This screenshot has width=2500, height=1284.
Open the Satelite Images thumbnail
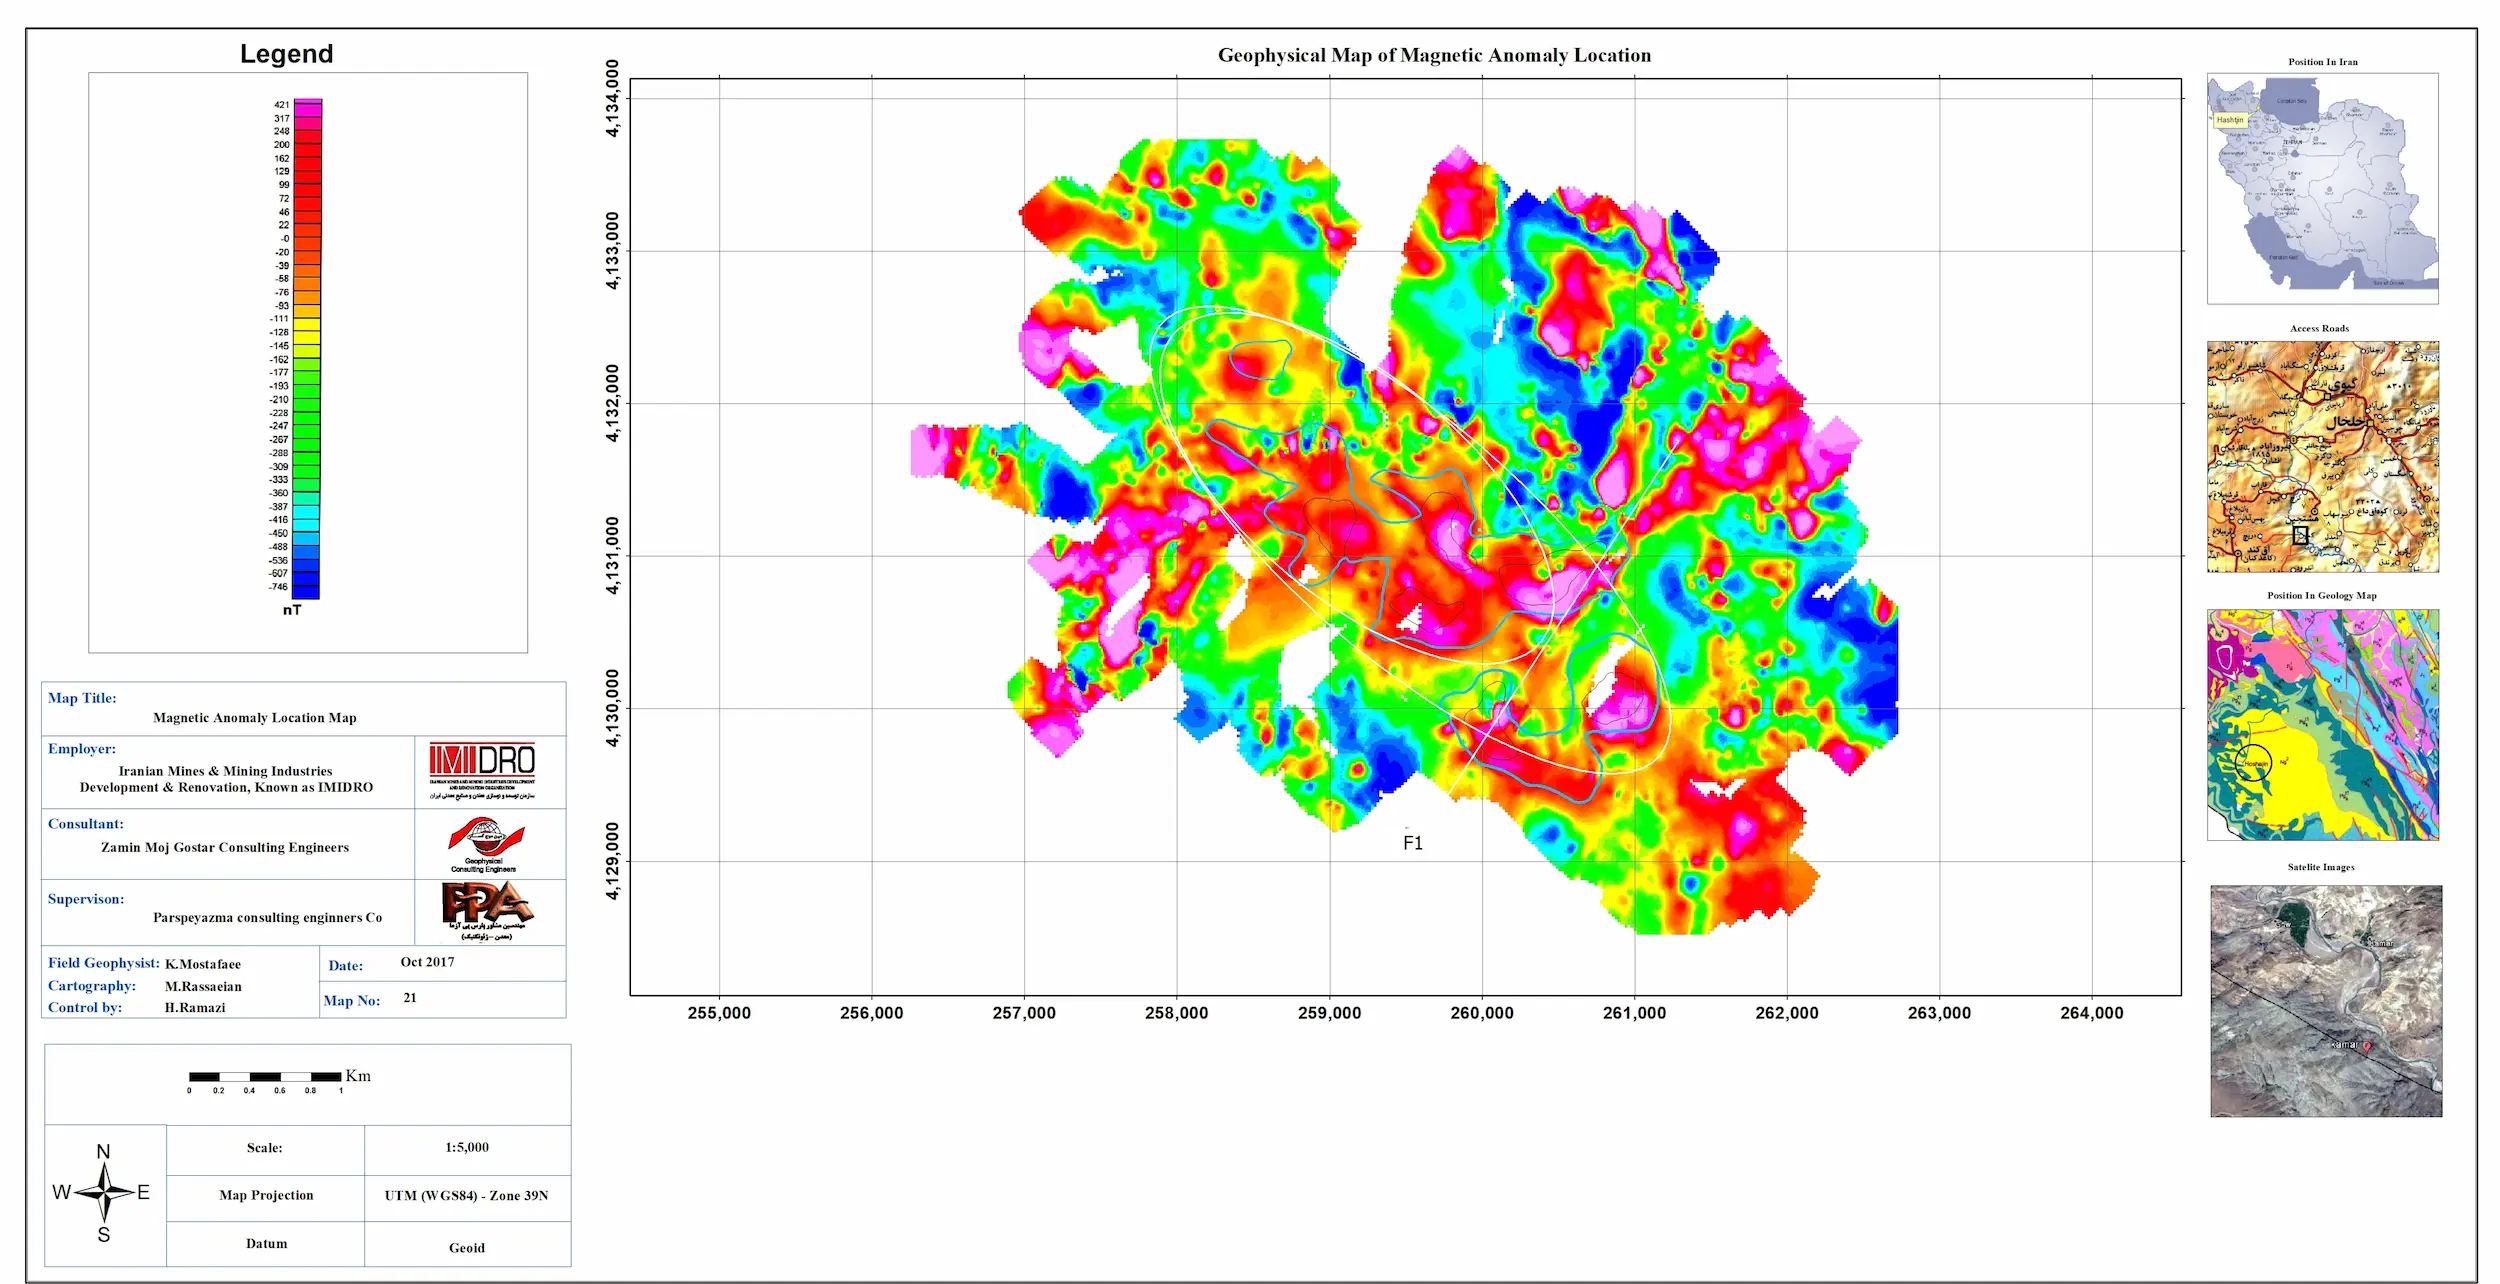(2325, 1000)
